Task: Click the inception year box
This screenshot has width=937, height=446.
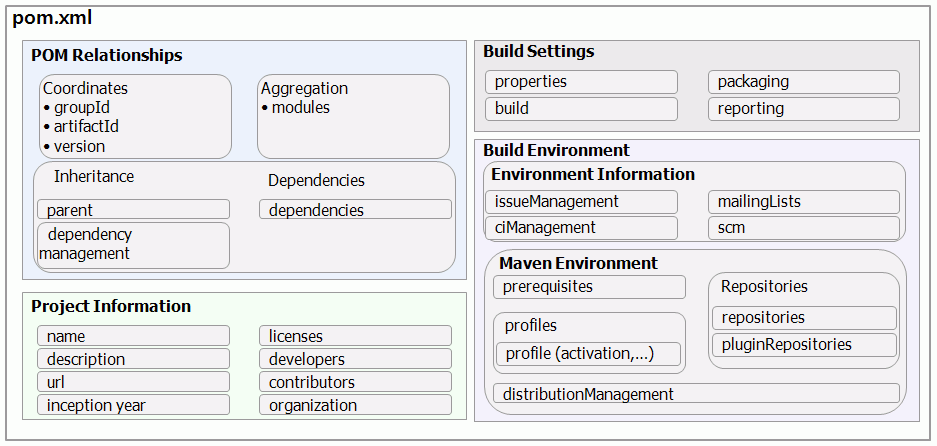Action: click(x=133, y=405)
